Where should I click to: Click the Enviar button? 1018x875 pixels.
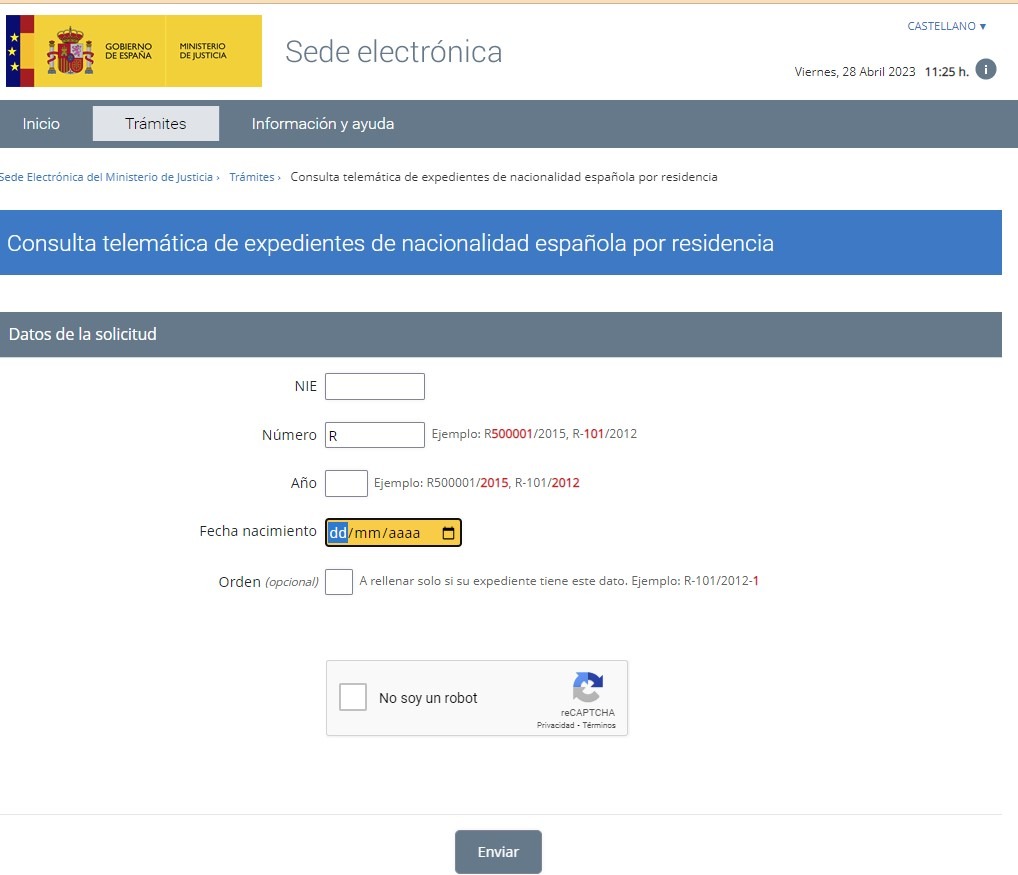coord(498,852)
